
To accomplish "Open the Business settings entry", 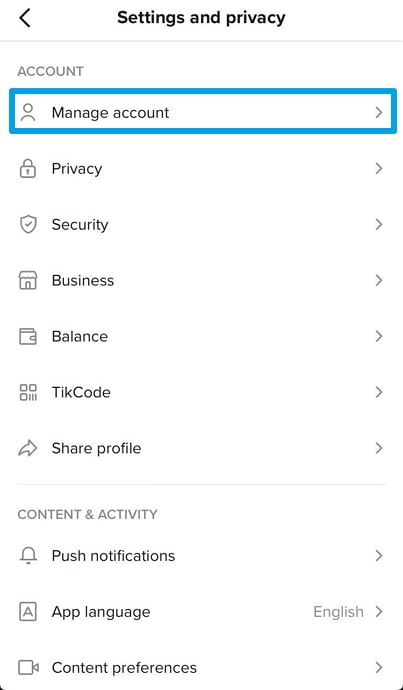I will [x=202, y=280].
